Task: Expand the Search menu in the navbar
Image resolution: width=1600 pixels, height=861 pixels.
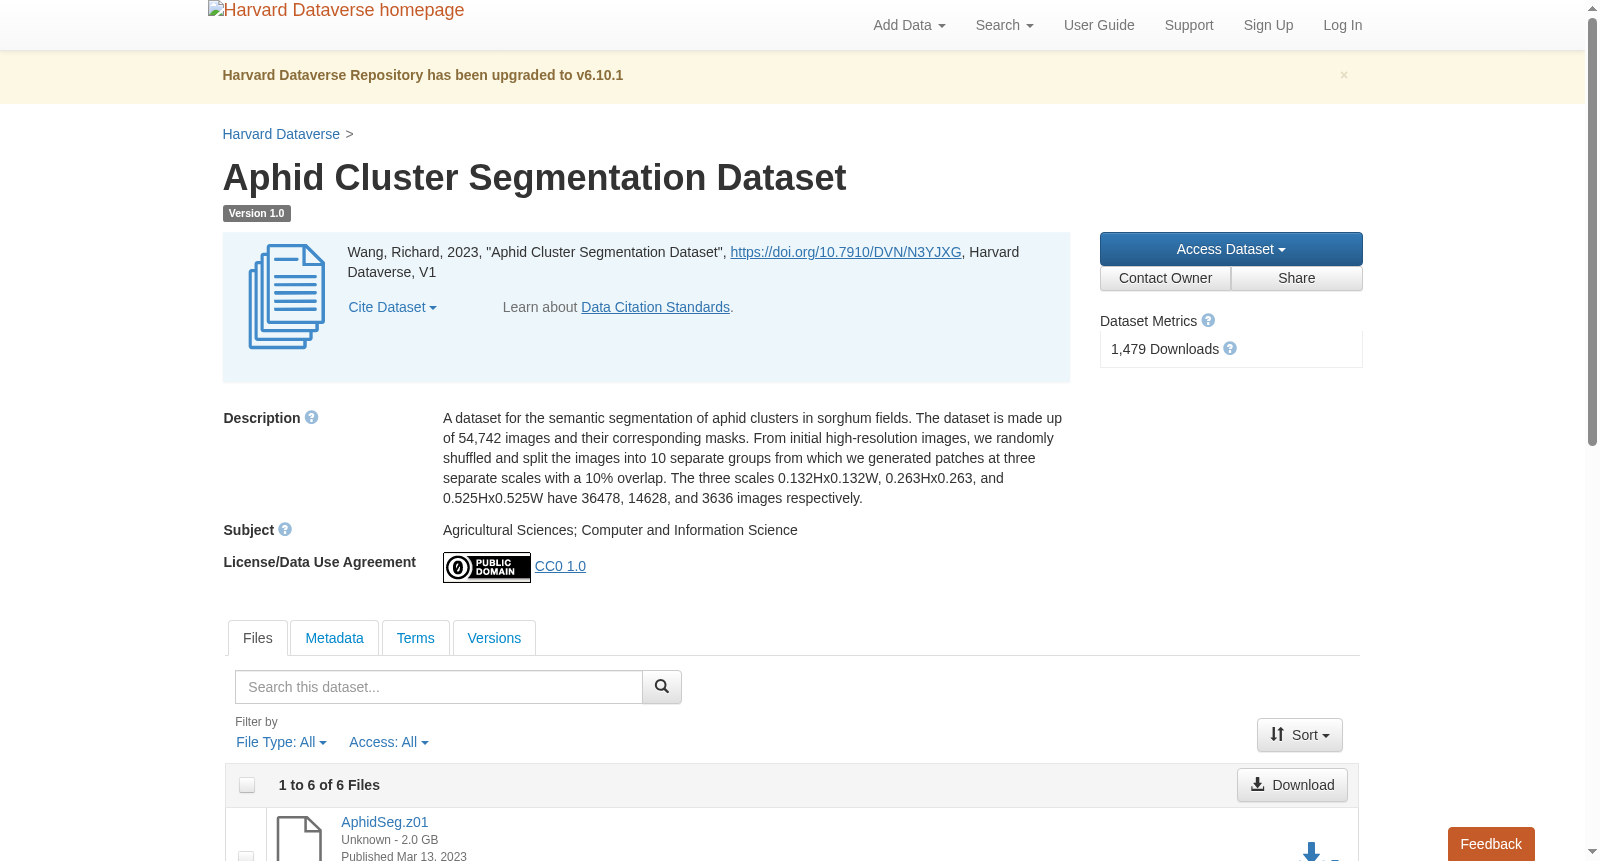Action: (x=1005, y=25)
